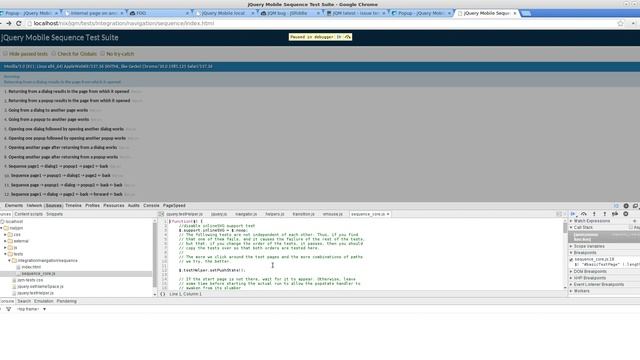Select Snippets navigator tab
This screenshot has width=640, height=360.
click(54, 214)
